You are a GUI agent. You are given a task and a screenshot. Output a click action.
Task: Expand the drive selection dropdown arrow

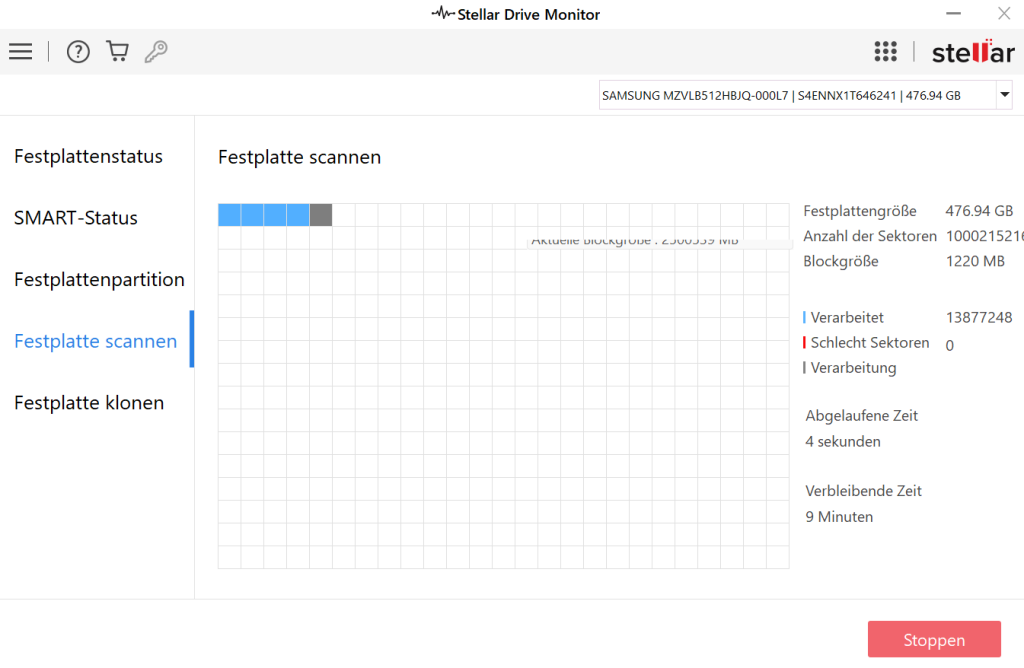coord(1004,96)
